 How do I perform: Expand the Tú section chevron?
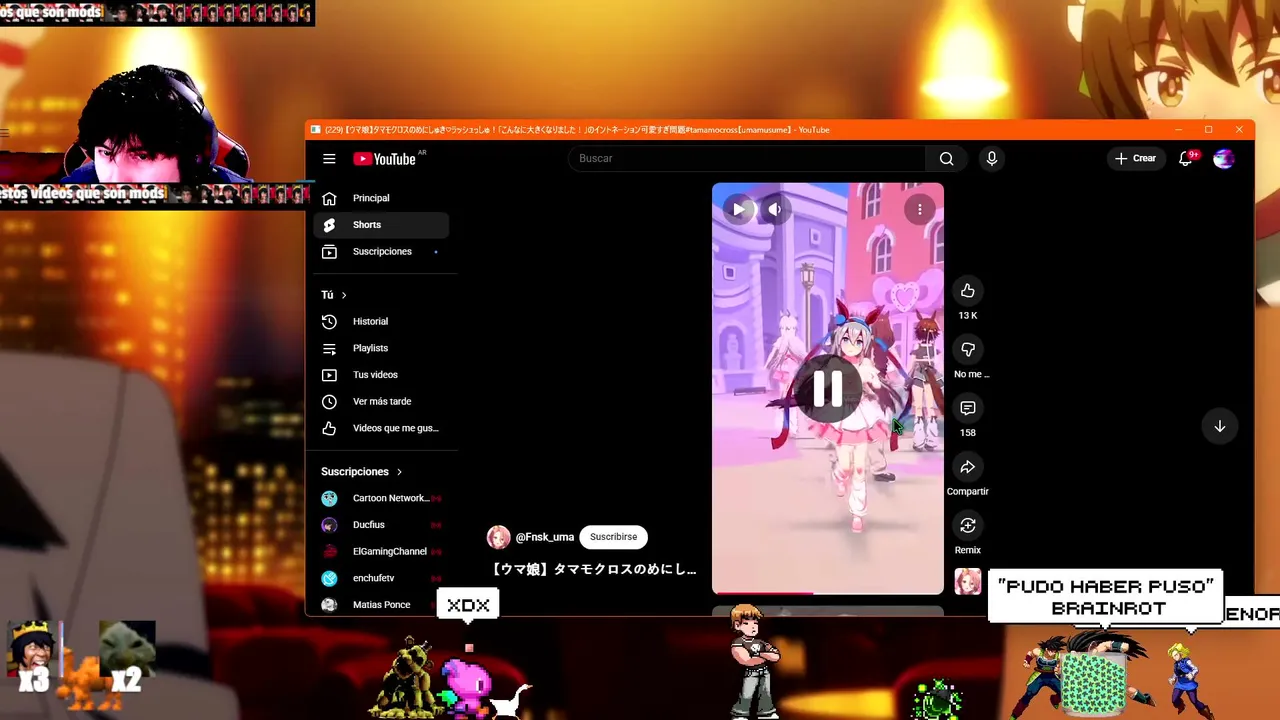coord(344,295)
